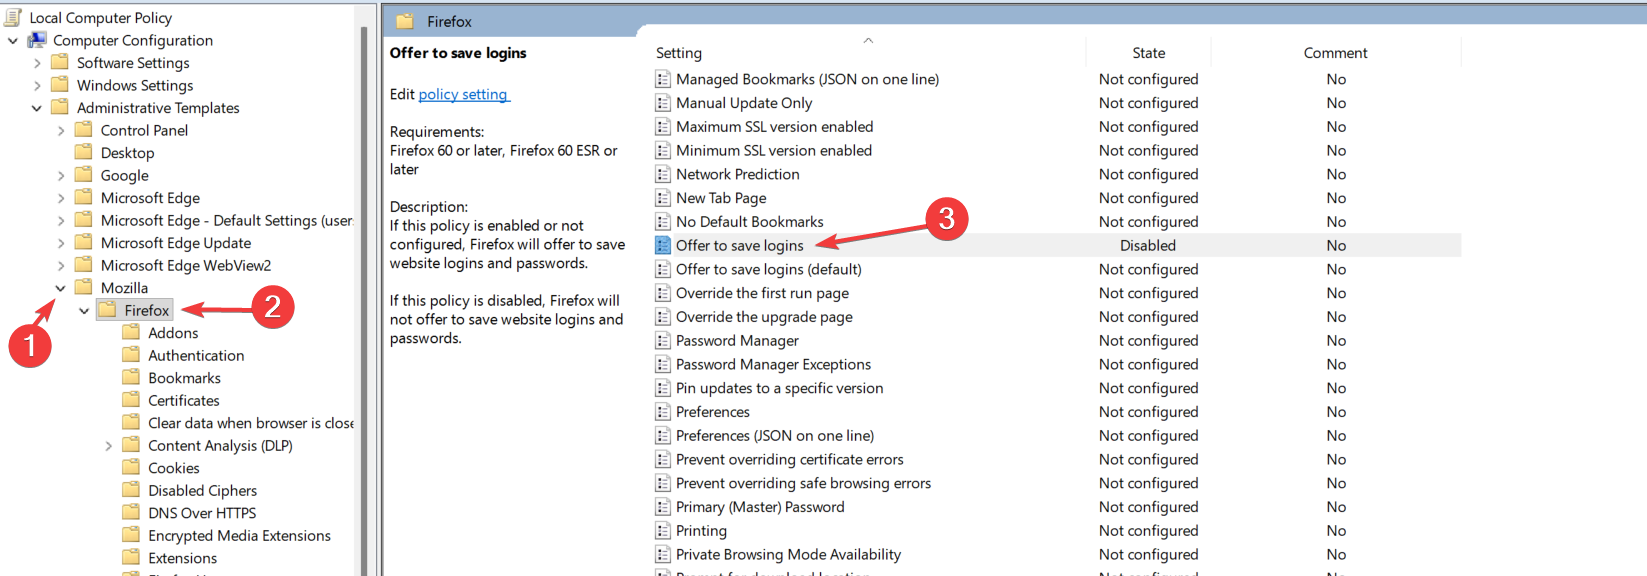Select the Disabled Ciphers folder
1647x576 pixels.
pyautogui.click(x=203, y=490)
